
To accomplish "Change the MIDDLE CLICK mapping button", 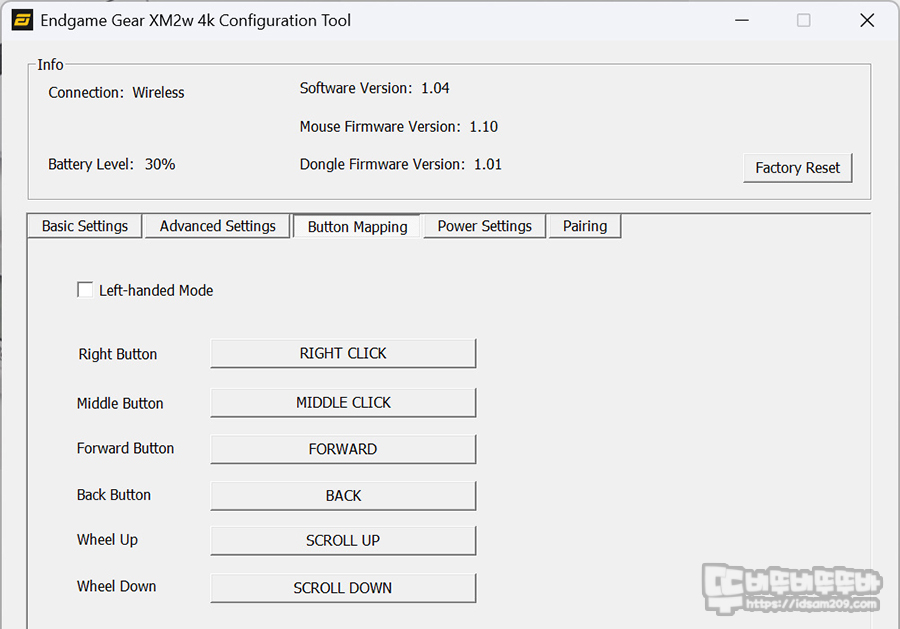I will pos(343,402).
